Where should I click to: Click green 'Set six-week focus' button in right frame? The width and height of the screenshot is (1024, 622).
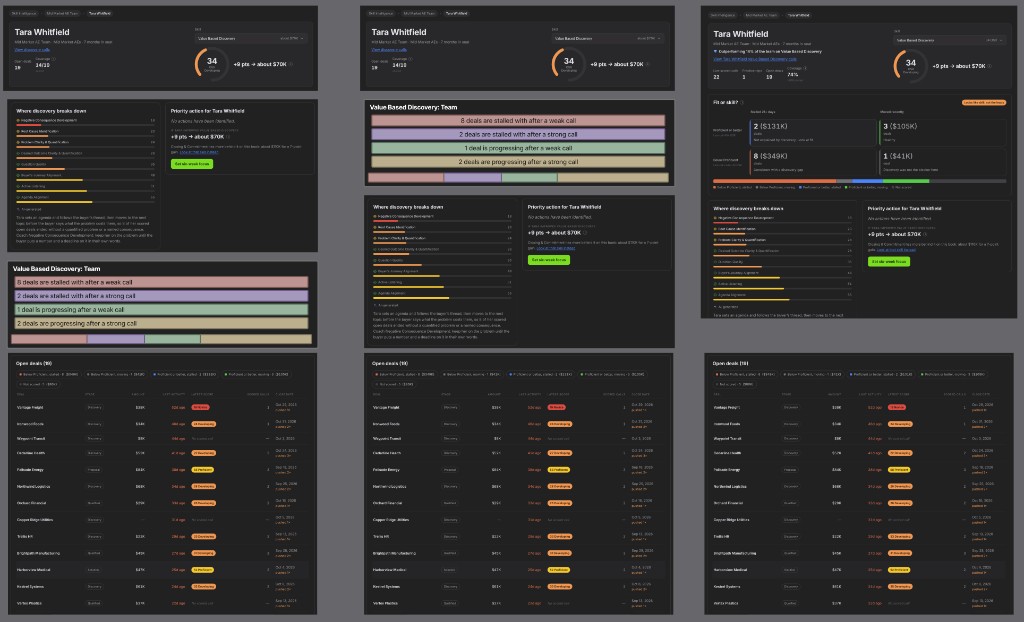[x=889, y=261]
